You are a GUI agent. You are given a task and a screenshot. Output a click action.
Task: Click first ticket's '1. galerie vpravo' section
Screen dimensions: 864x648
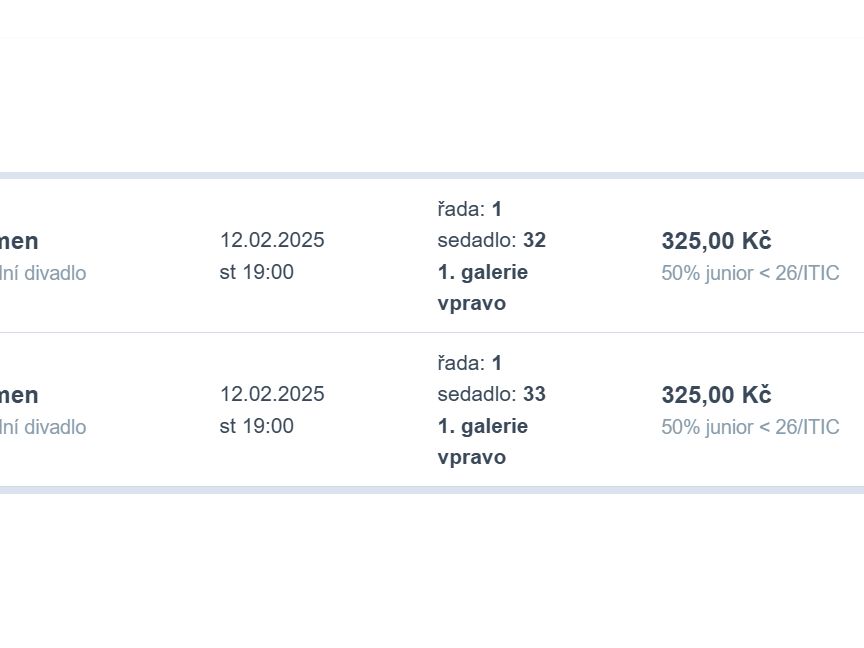(483, 288)
